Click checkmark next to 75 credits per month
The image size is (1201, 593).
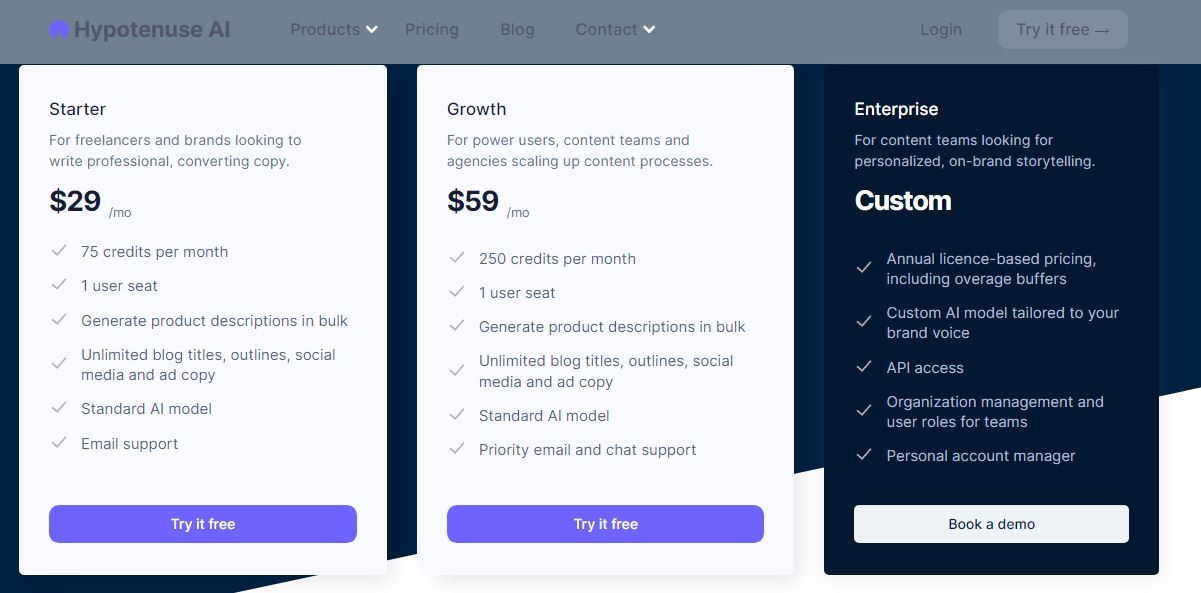click(x=59, y=251)
